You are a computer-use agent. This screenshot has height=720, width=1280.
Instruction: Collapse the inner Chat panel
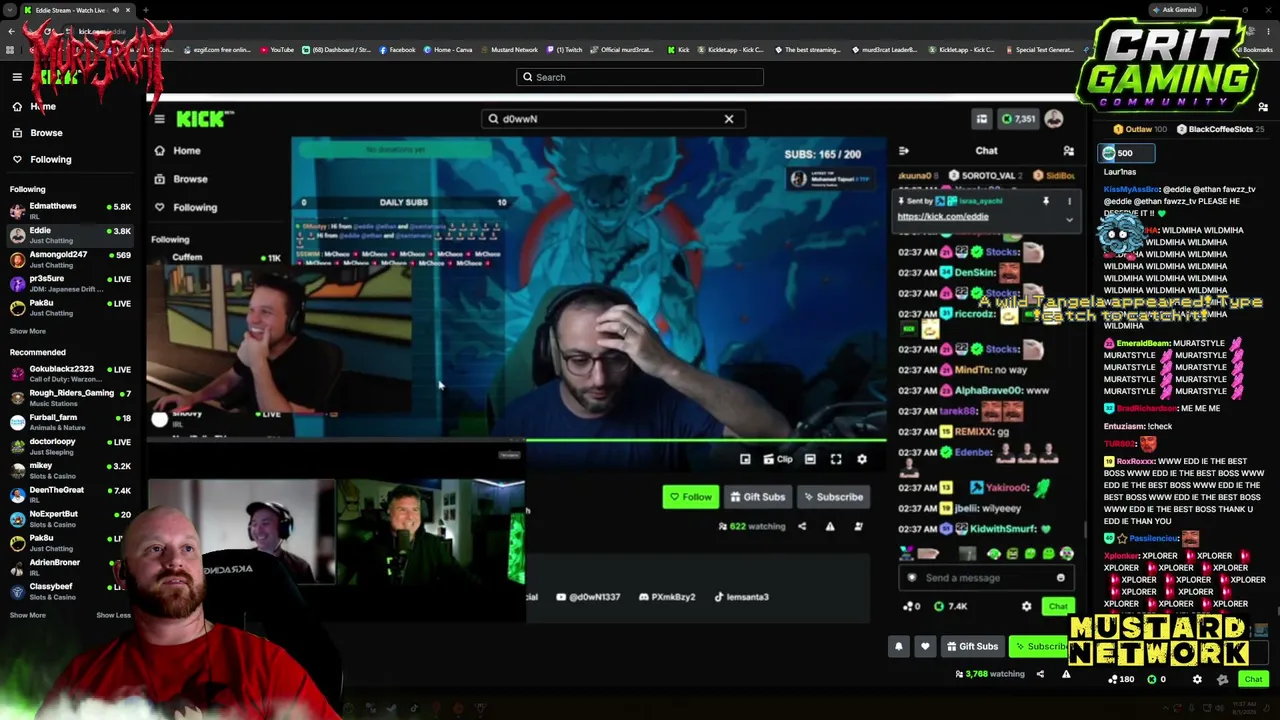pyautogui.click(x=904, y=151)
